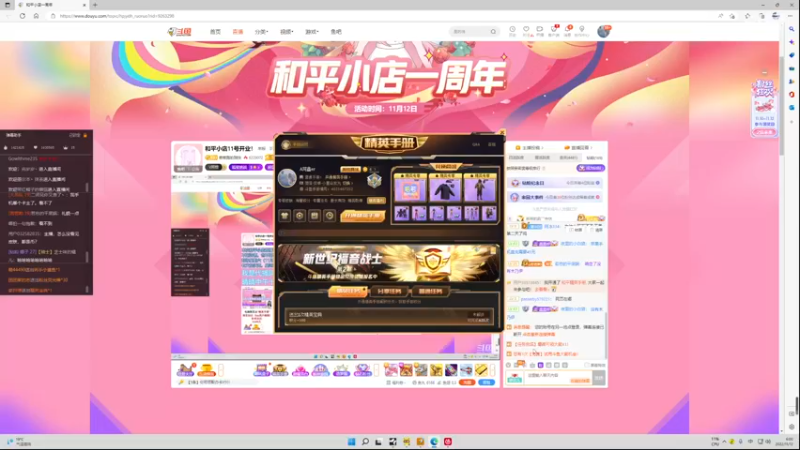Viewport: 800px width, 450px height.
Task: Open the 首页 home nav item
Action: (215, 32)
